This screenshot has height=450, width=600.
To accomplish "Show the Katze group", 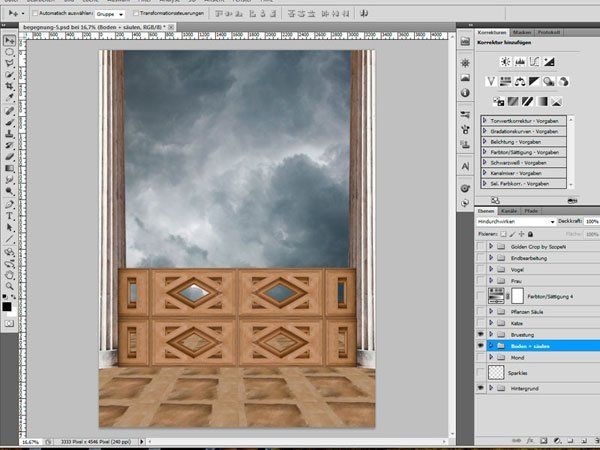I will (x=480, y=323).
